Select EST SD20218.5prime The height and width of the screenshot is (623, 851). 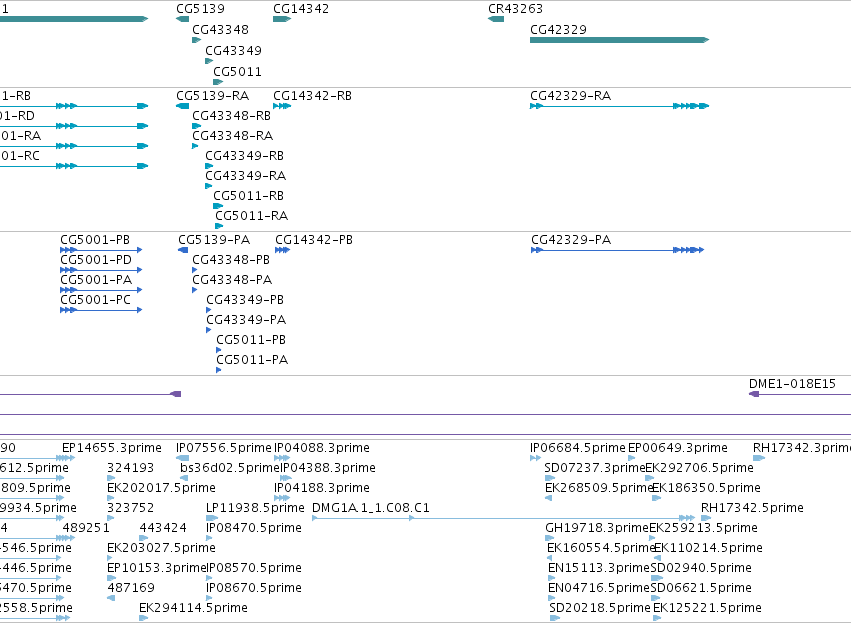tap(600, 608)
